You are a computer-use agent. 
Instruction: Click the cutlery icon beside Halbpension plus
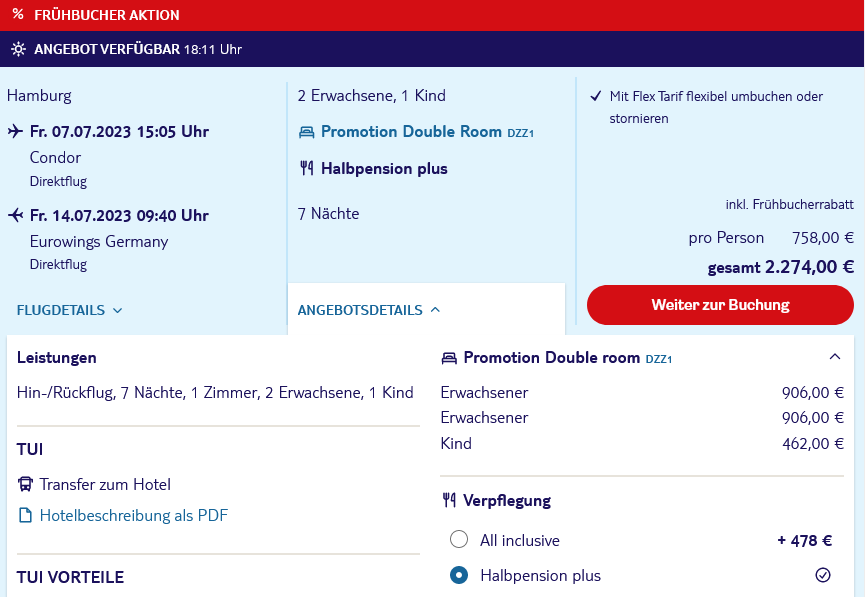307,168
